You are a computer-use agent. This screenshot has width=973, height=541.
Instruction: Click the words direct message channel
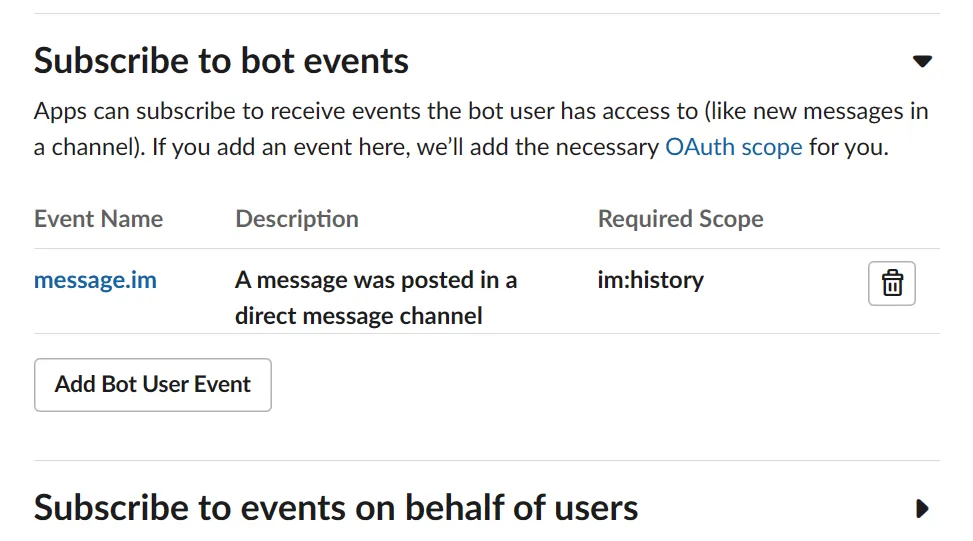coord(359,316)
